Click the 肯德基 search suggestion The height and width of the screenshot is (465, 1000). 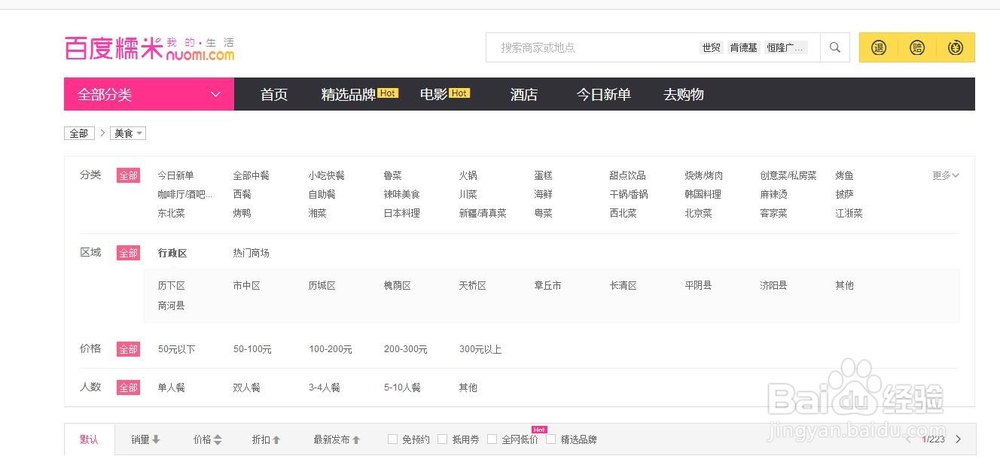tap(744, 48)
